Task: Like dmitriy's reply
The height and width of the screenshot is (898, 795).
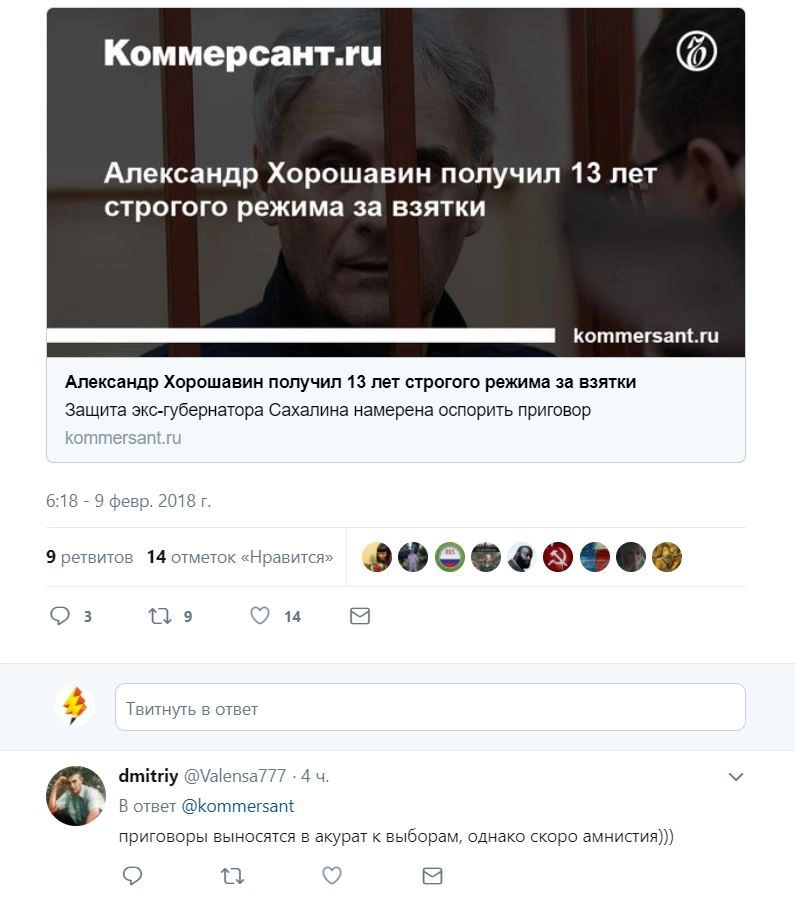Action: (332, 875)
